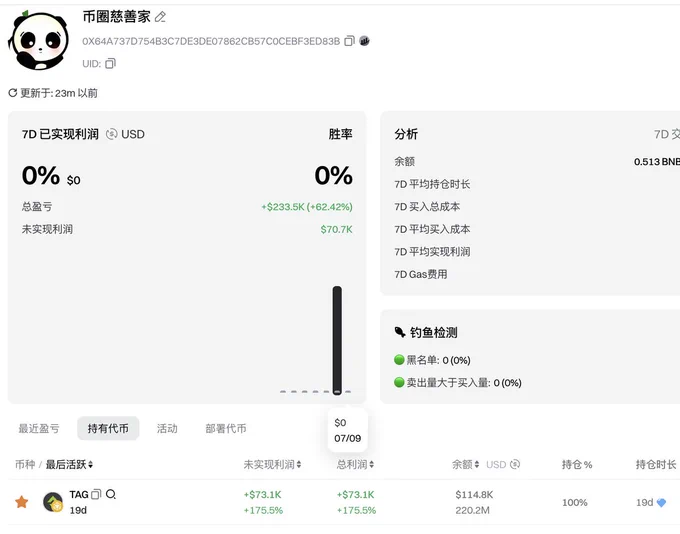Sort by 最后活跃 column
The image size is (680, 534).
click(x=69, y=465)
